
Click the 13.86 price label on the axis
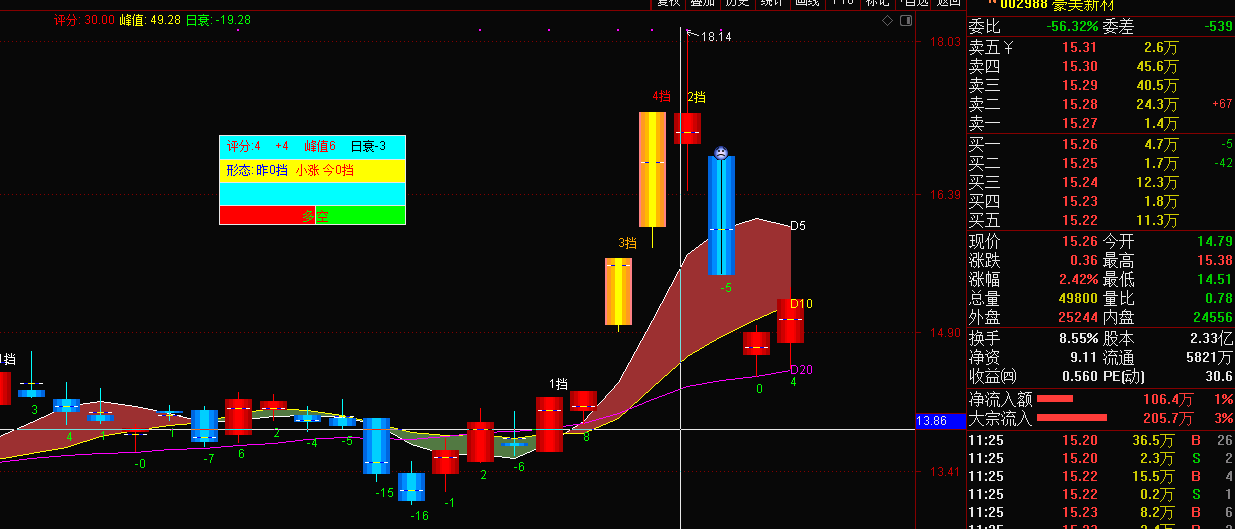(x=940, y=422)
